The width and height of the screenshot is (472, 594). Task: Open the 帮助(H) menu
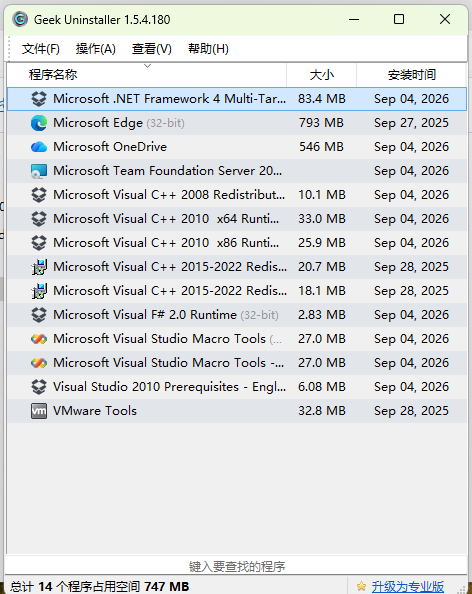[208, 49]
